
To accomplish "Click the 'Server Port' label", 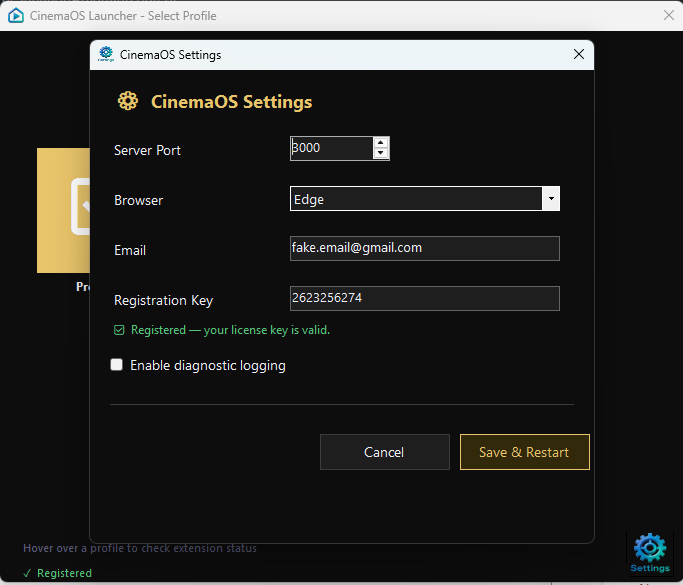I will coord(147,150).
